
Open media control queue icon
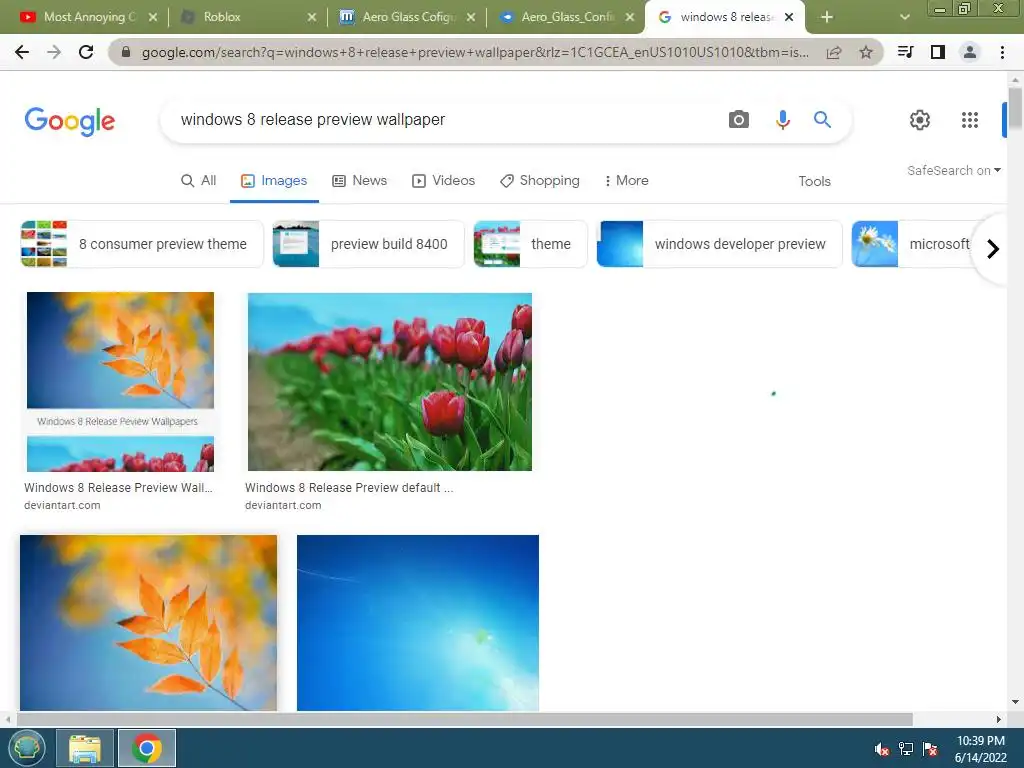pos(906,52)
